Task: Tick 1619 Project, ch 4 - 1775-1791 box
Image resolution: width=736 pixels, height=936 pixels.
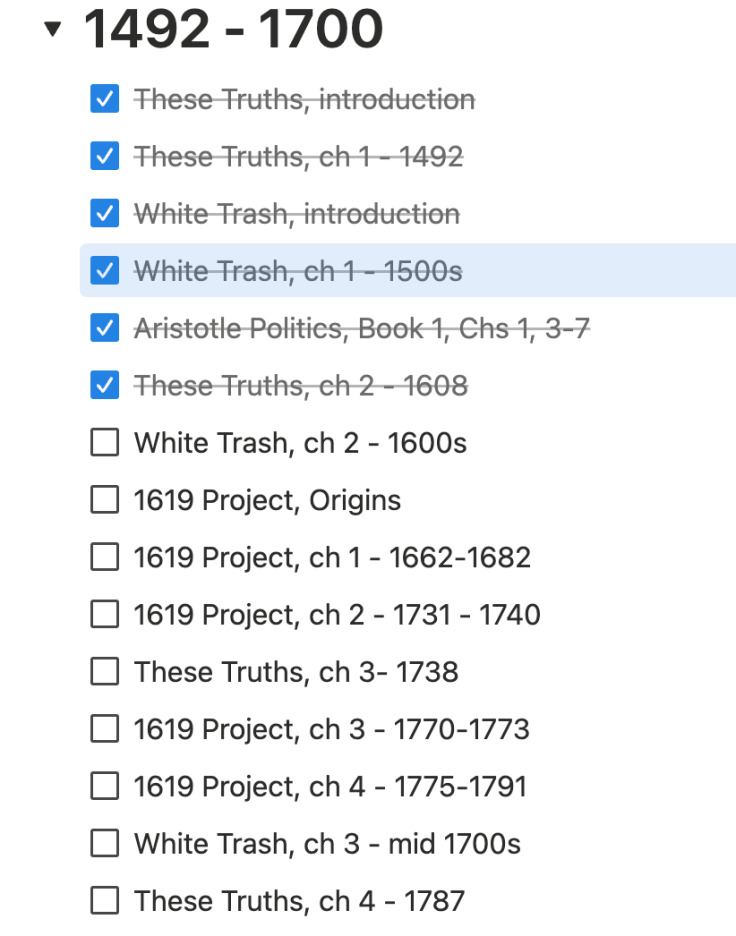Action: point(105,787)
